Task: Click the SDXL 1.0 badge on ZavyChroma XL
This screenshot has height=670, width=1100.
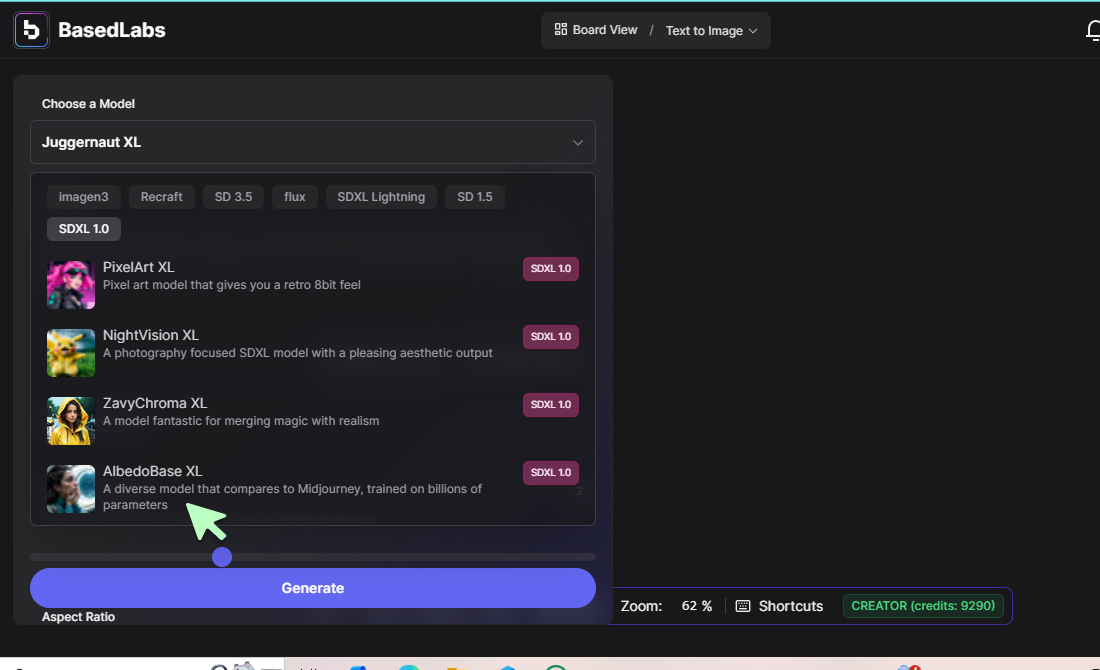Action: 551,405
